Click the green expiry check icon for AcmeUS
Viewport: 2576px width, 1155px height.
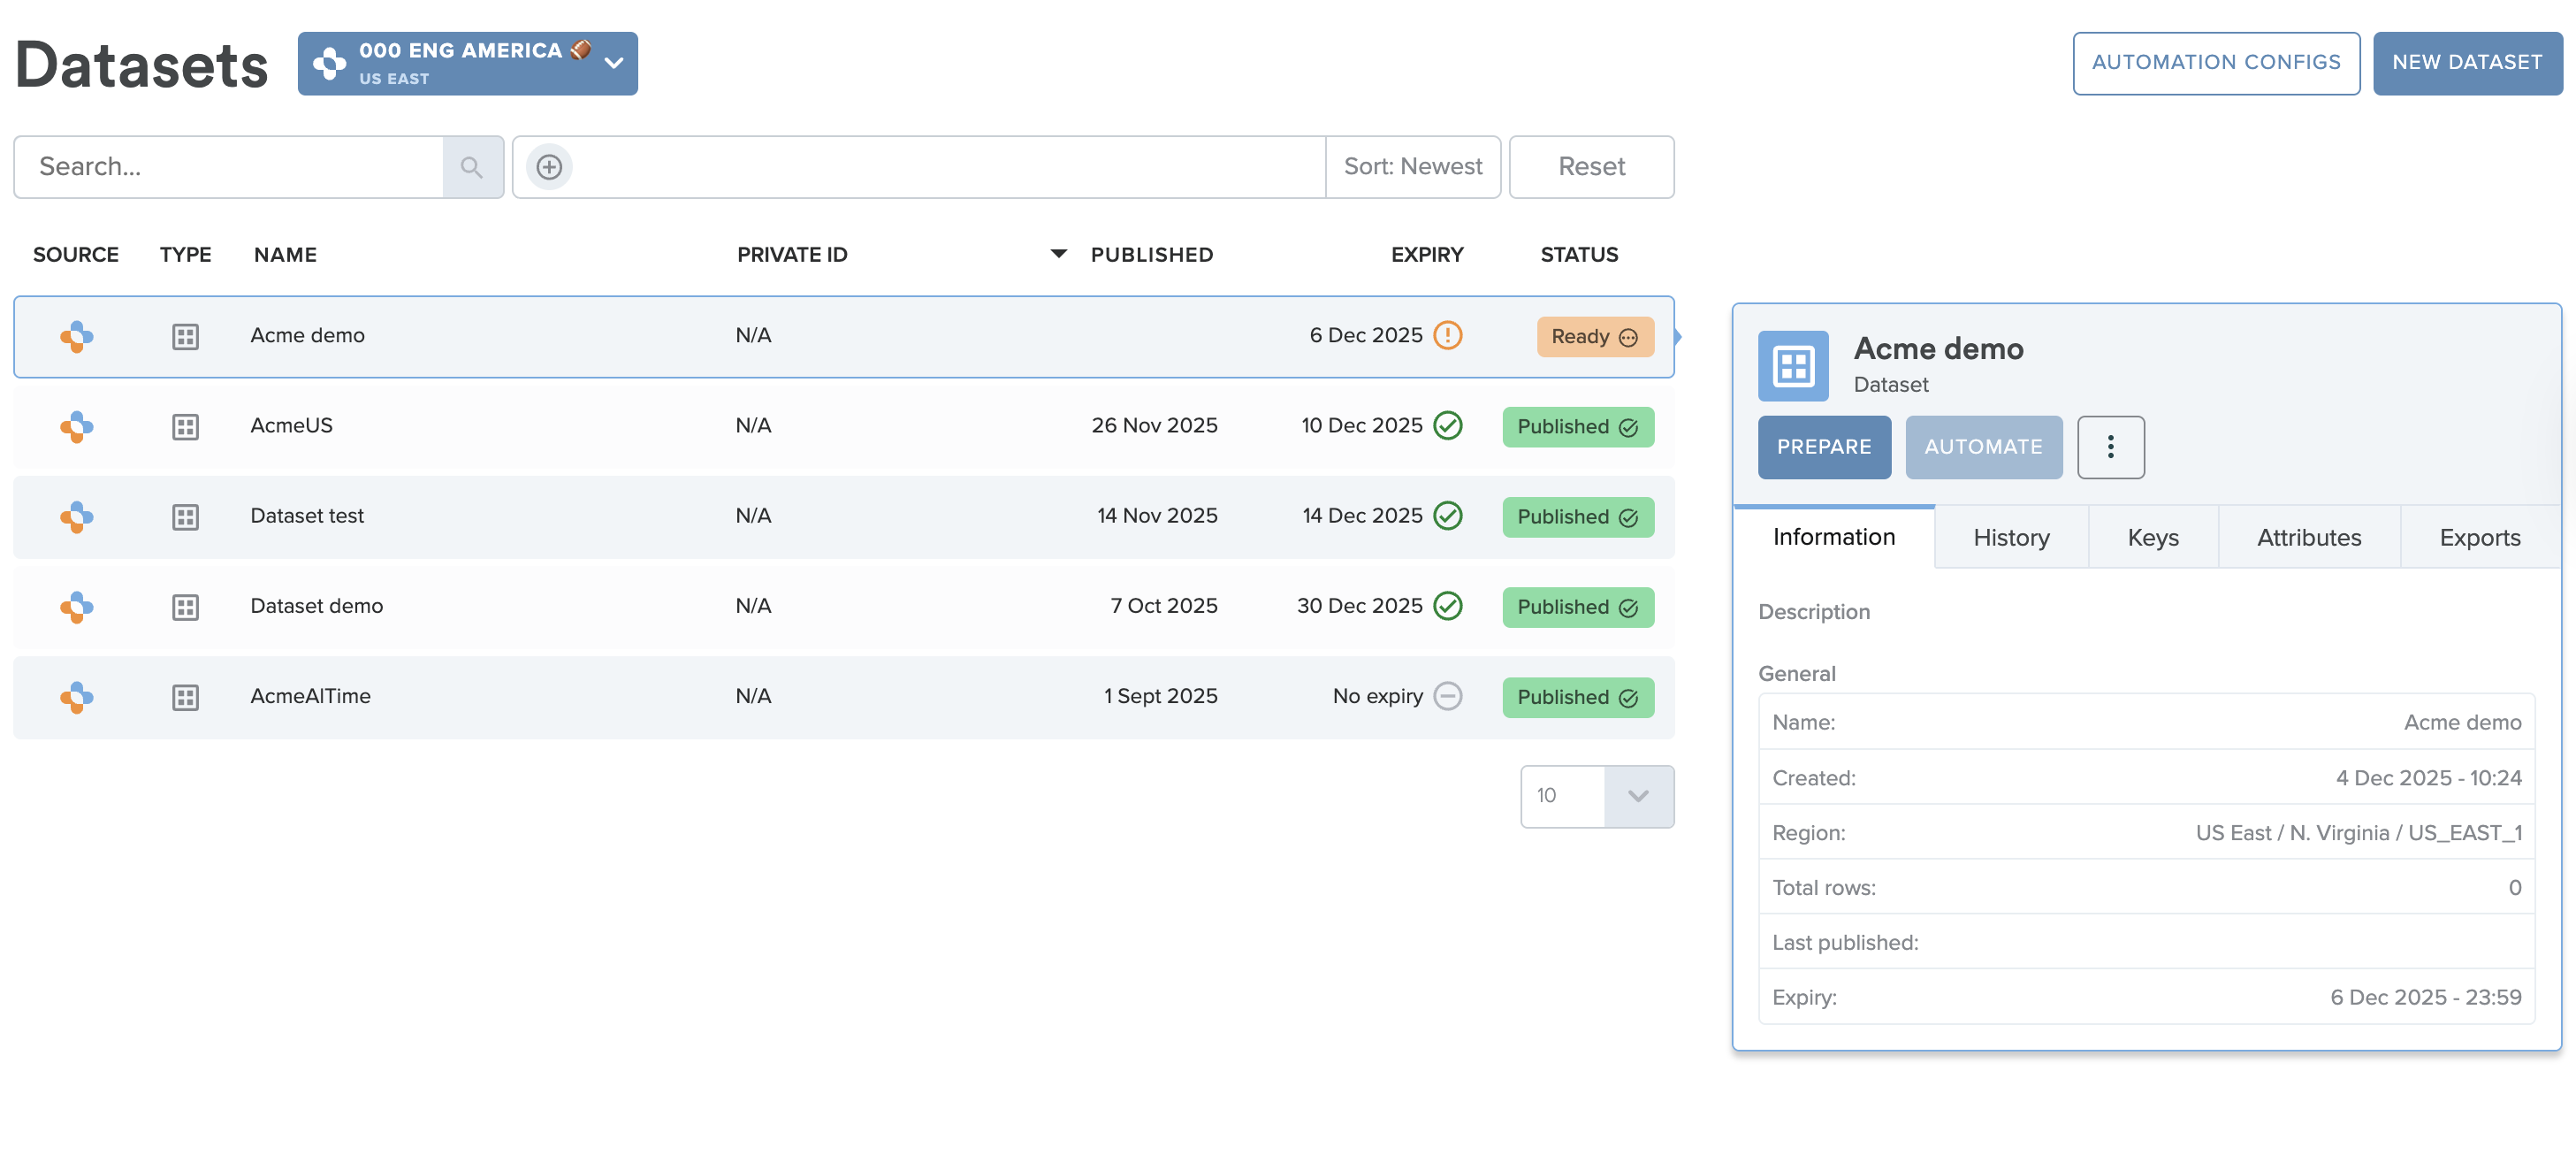pyautogui.click(x=1447, y=425)
